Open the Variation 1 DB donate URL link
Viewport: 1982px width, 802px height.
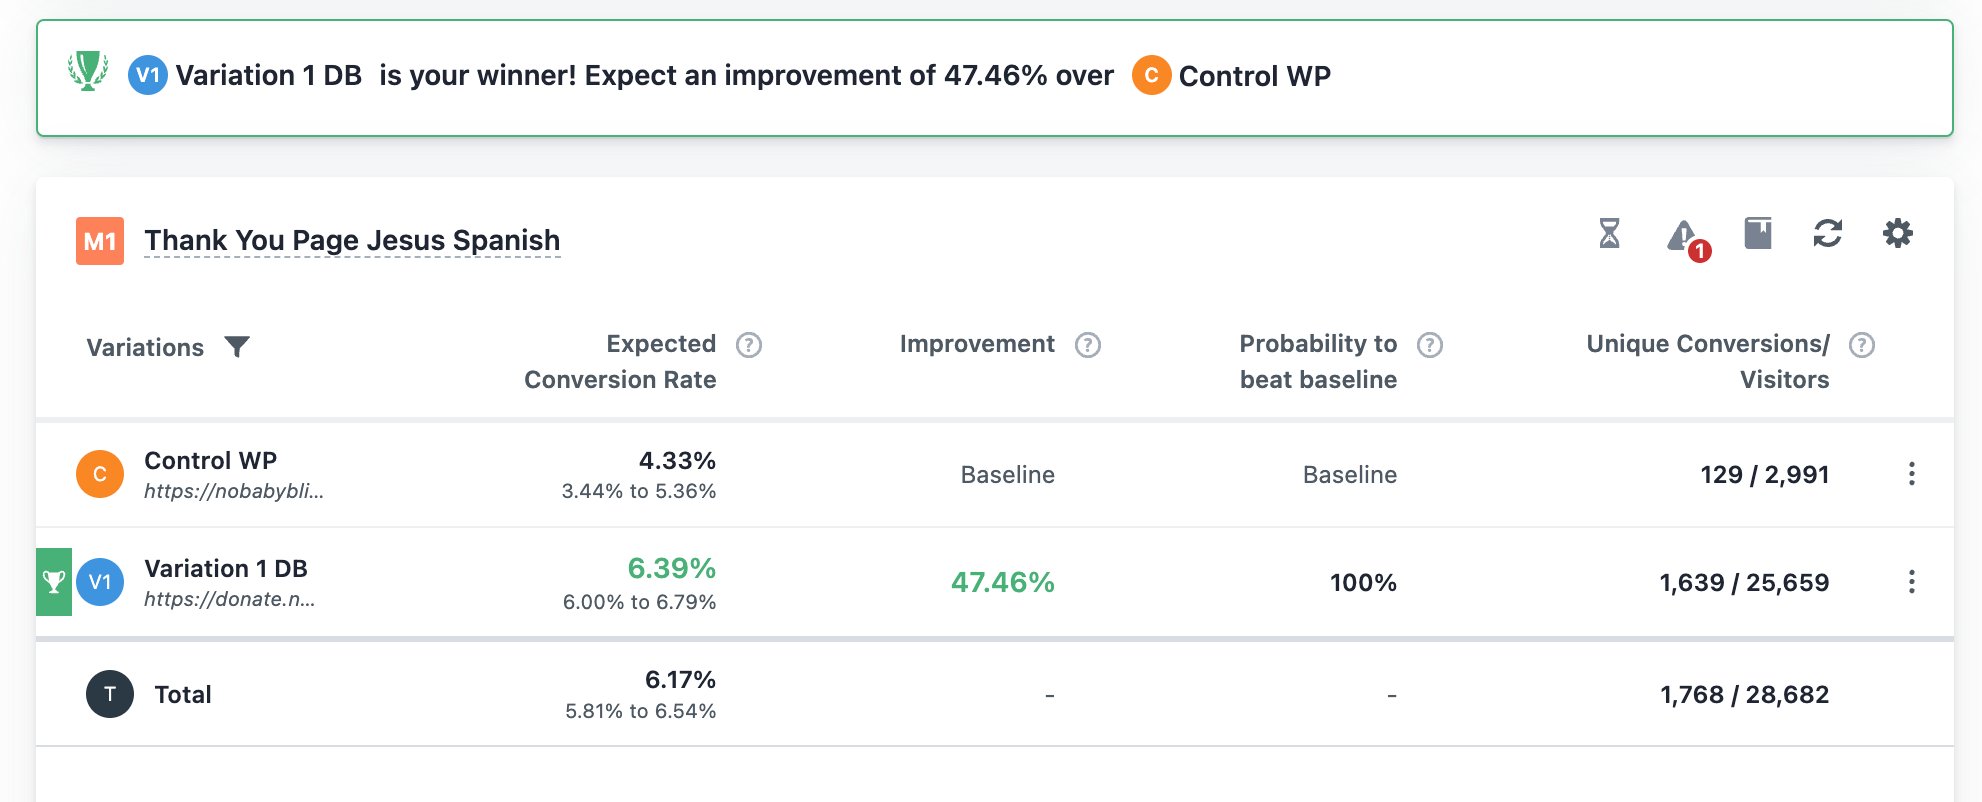(x=229, y=599)
